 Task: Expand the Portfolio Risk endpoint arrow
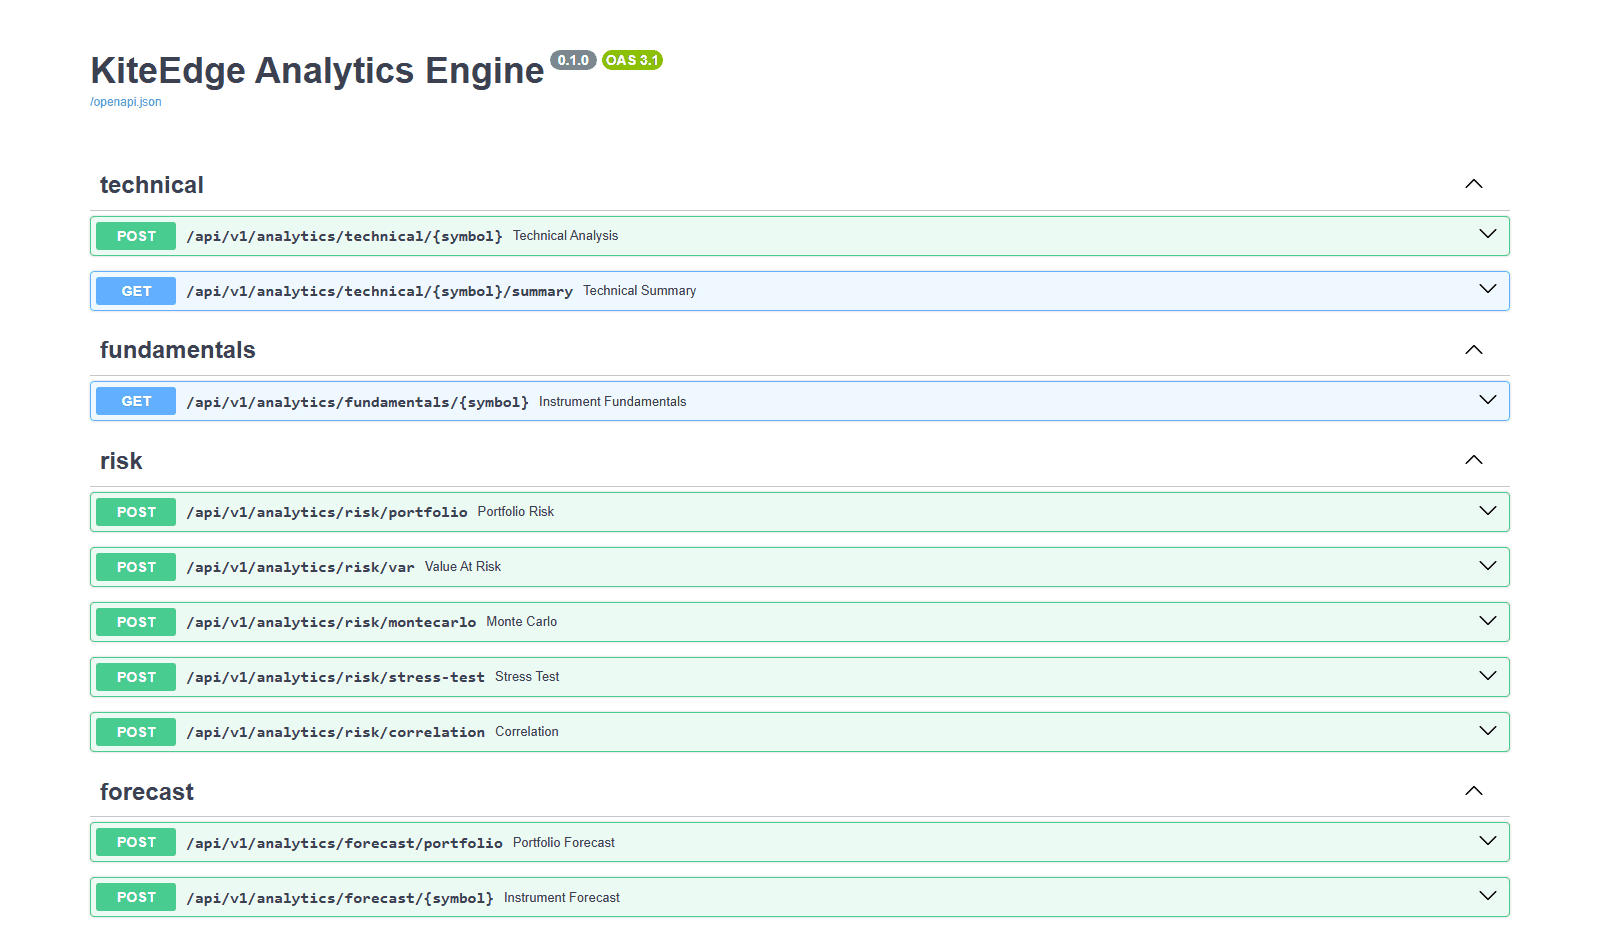(x=1488, y=511)
